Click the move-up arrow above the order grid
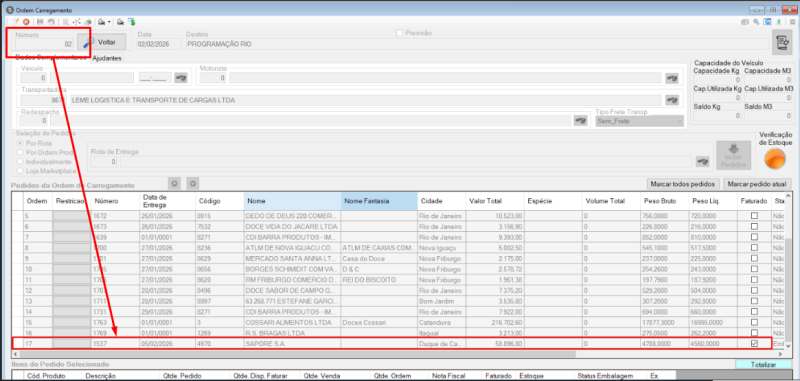800x381 pixels. pyautogui.click(x=174, y=183)
